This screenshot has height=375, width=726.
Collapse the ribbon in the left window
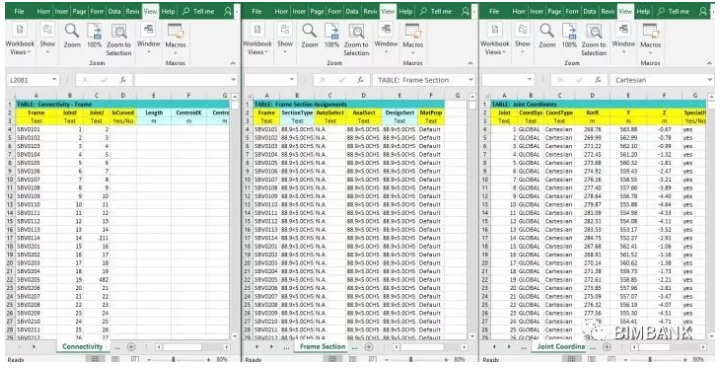tap(233, 63)
